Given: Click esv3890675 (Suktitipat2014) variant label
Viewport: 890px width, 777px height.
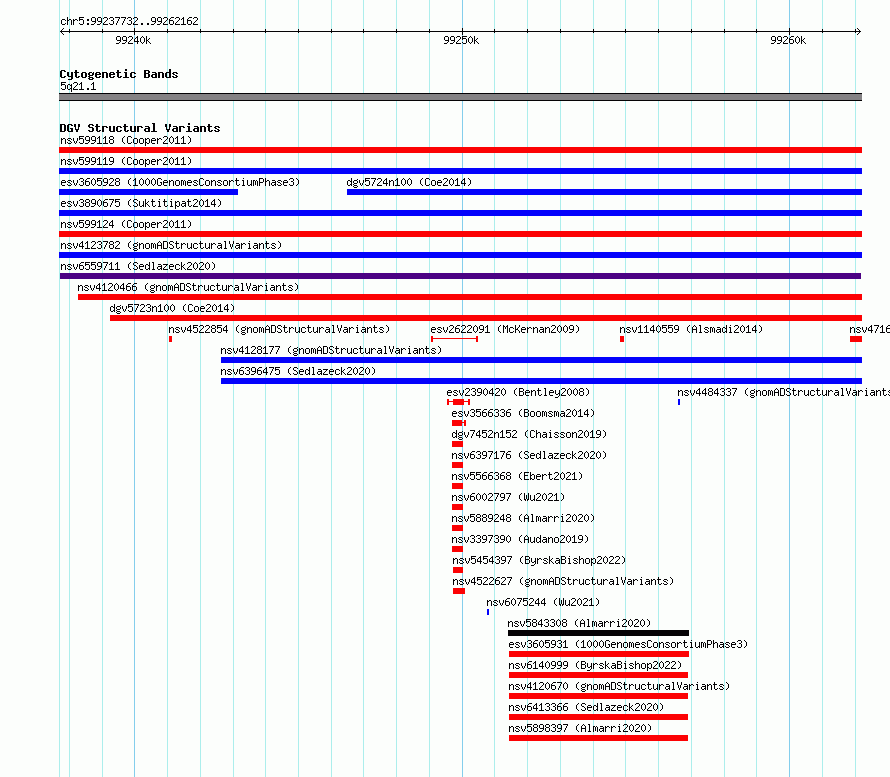Looking at the screenshot, I should coord(141,203).
